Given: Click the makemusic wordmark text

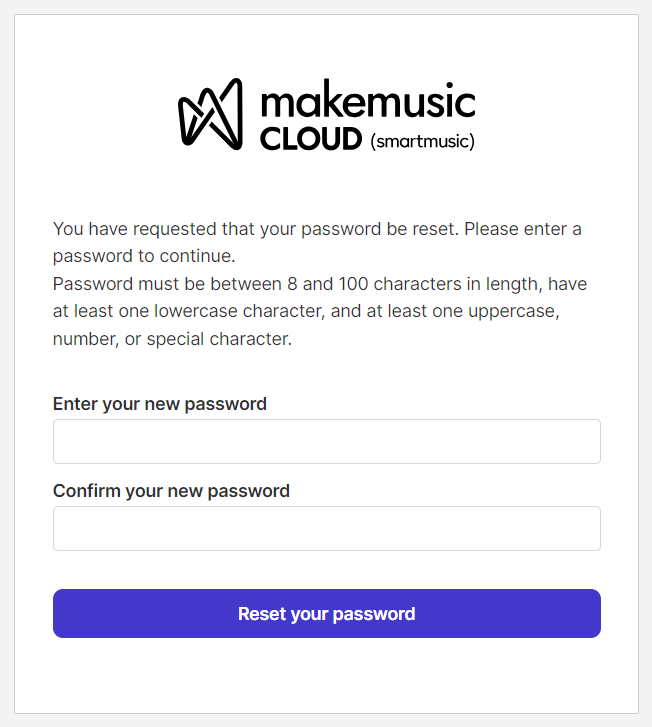Looking at the screenshot, I should pyautogui.click(x=367, y=101).
